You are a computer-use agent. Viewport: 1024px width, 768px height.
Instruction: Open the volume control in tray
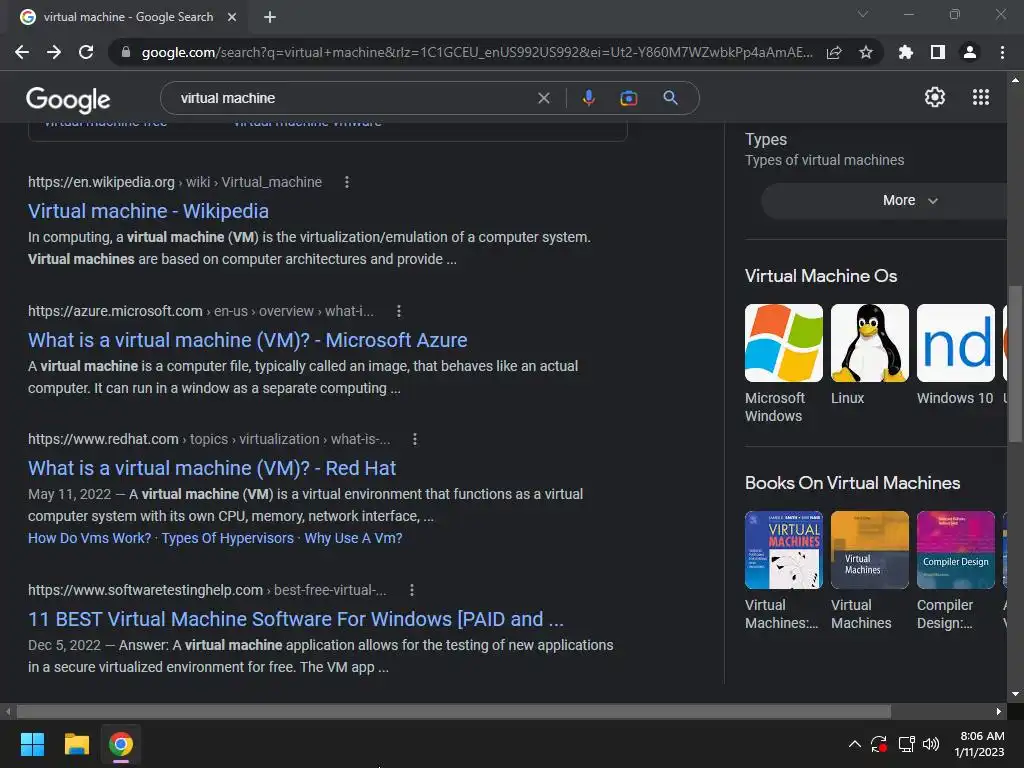click(931, 744)
